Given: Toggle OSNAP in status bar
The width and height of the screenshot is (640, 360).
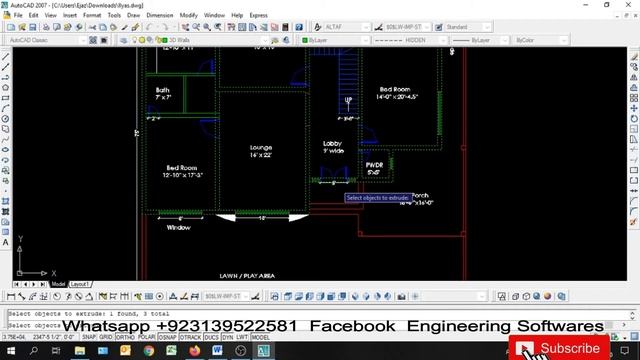Looking at the screenshot, I should point(167,337).
